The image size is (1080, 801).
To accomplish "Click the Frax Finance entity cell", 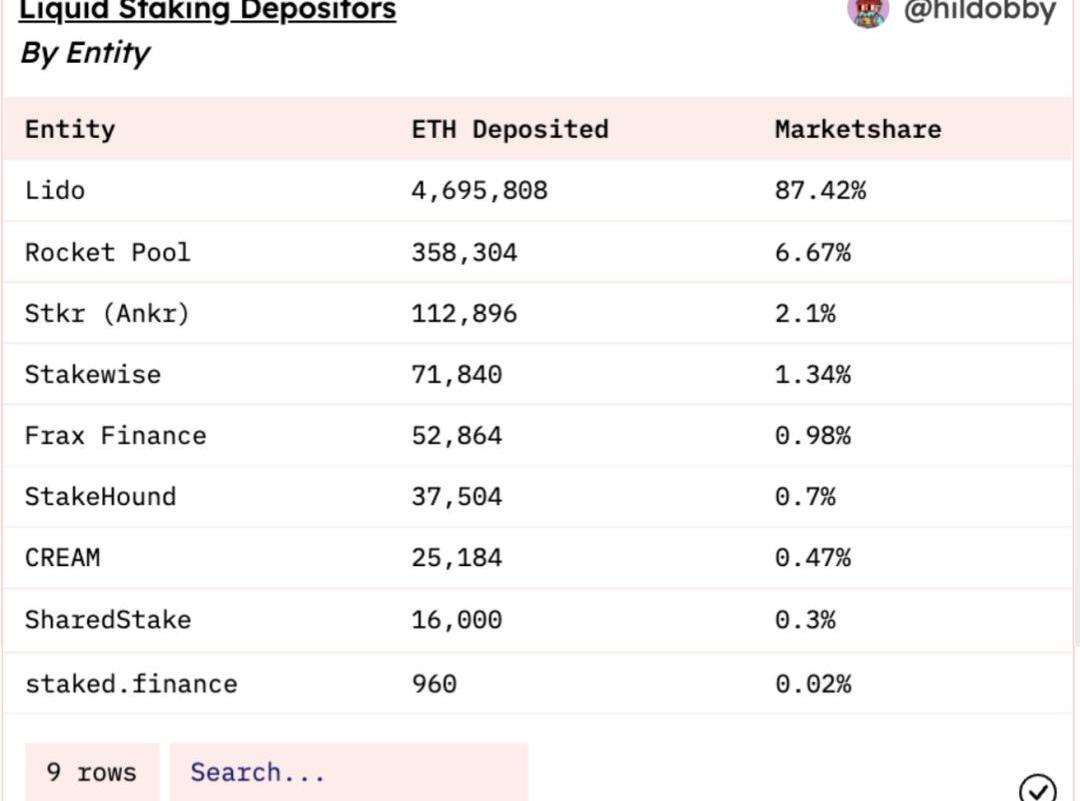I will tap(115, 435).
